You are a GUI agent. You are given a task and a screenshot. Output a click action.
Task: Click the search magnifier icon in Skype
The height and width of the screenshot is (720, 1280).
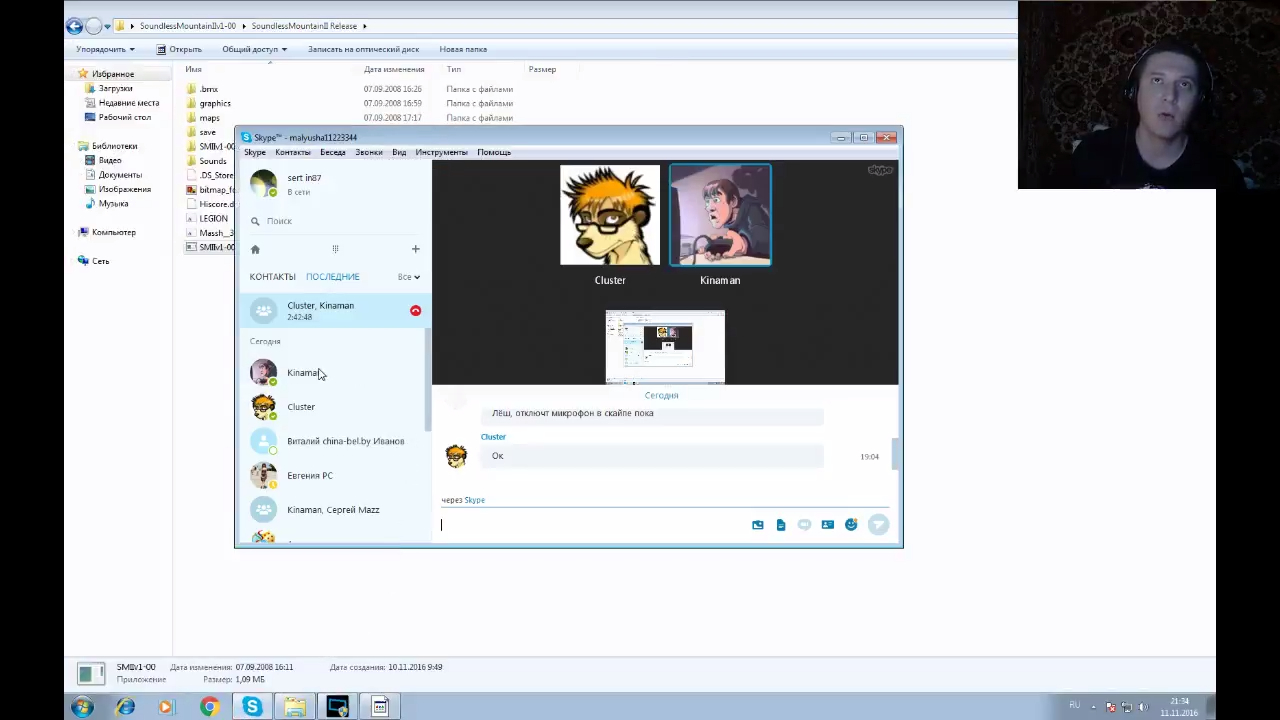click(x=255, y=221)
